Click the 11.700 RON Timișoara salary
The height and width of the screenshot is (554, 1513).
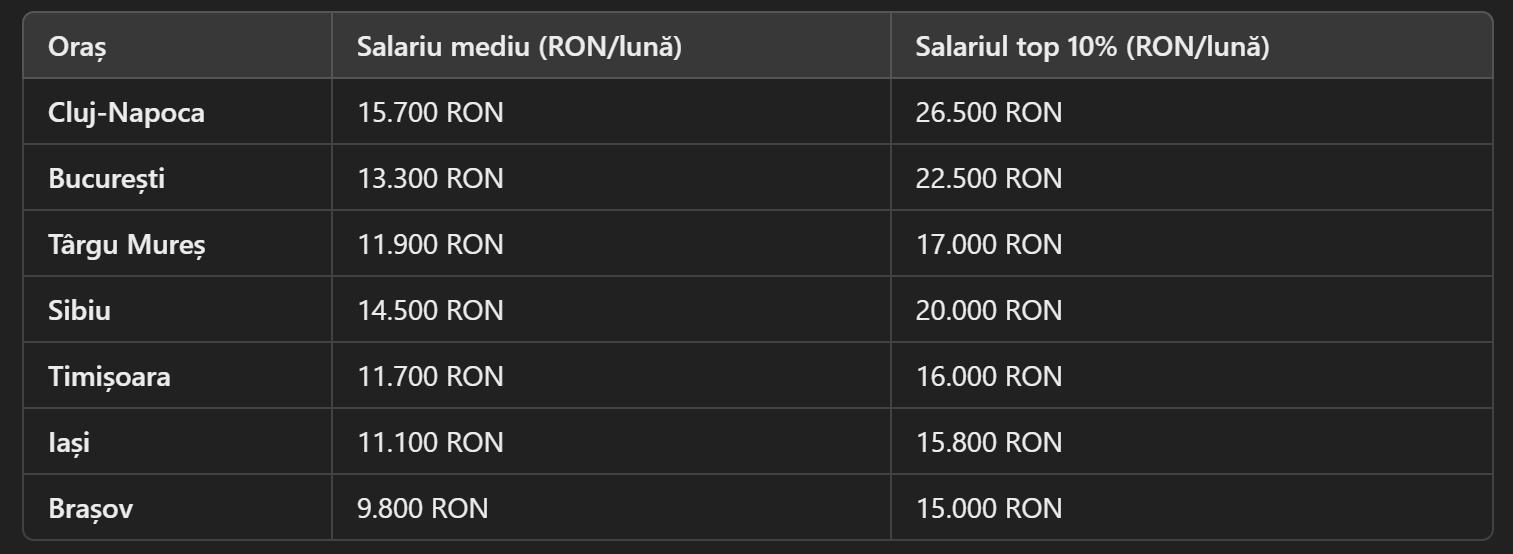(x=430, y=377)
